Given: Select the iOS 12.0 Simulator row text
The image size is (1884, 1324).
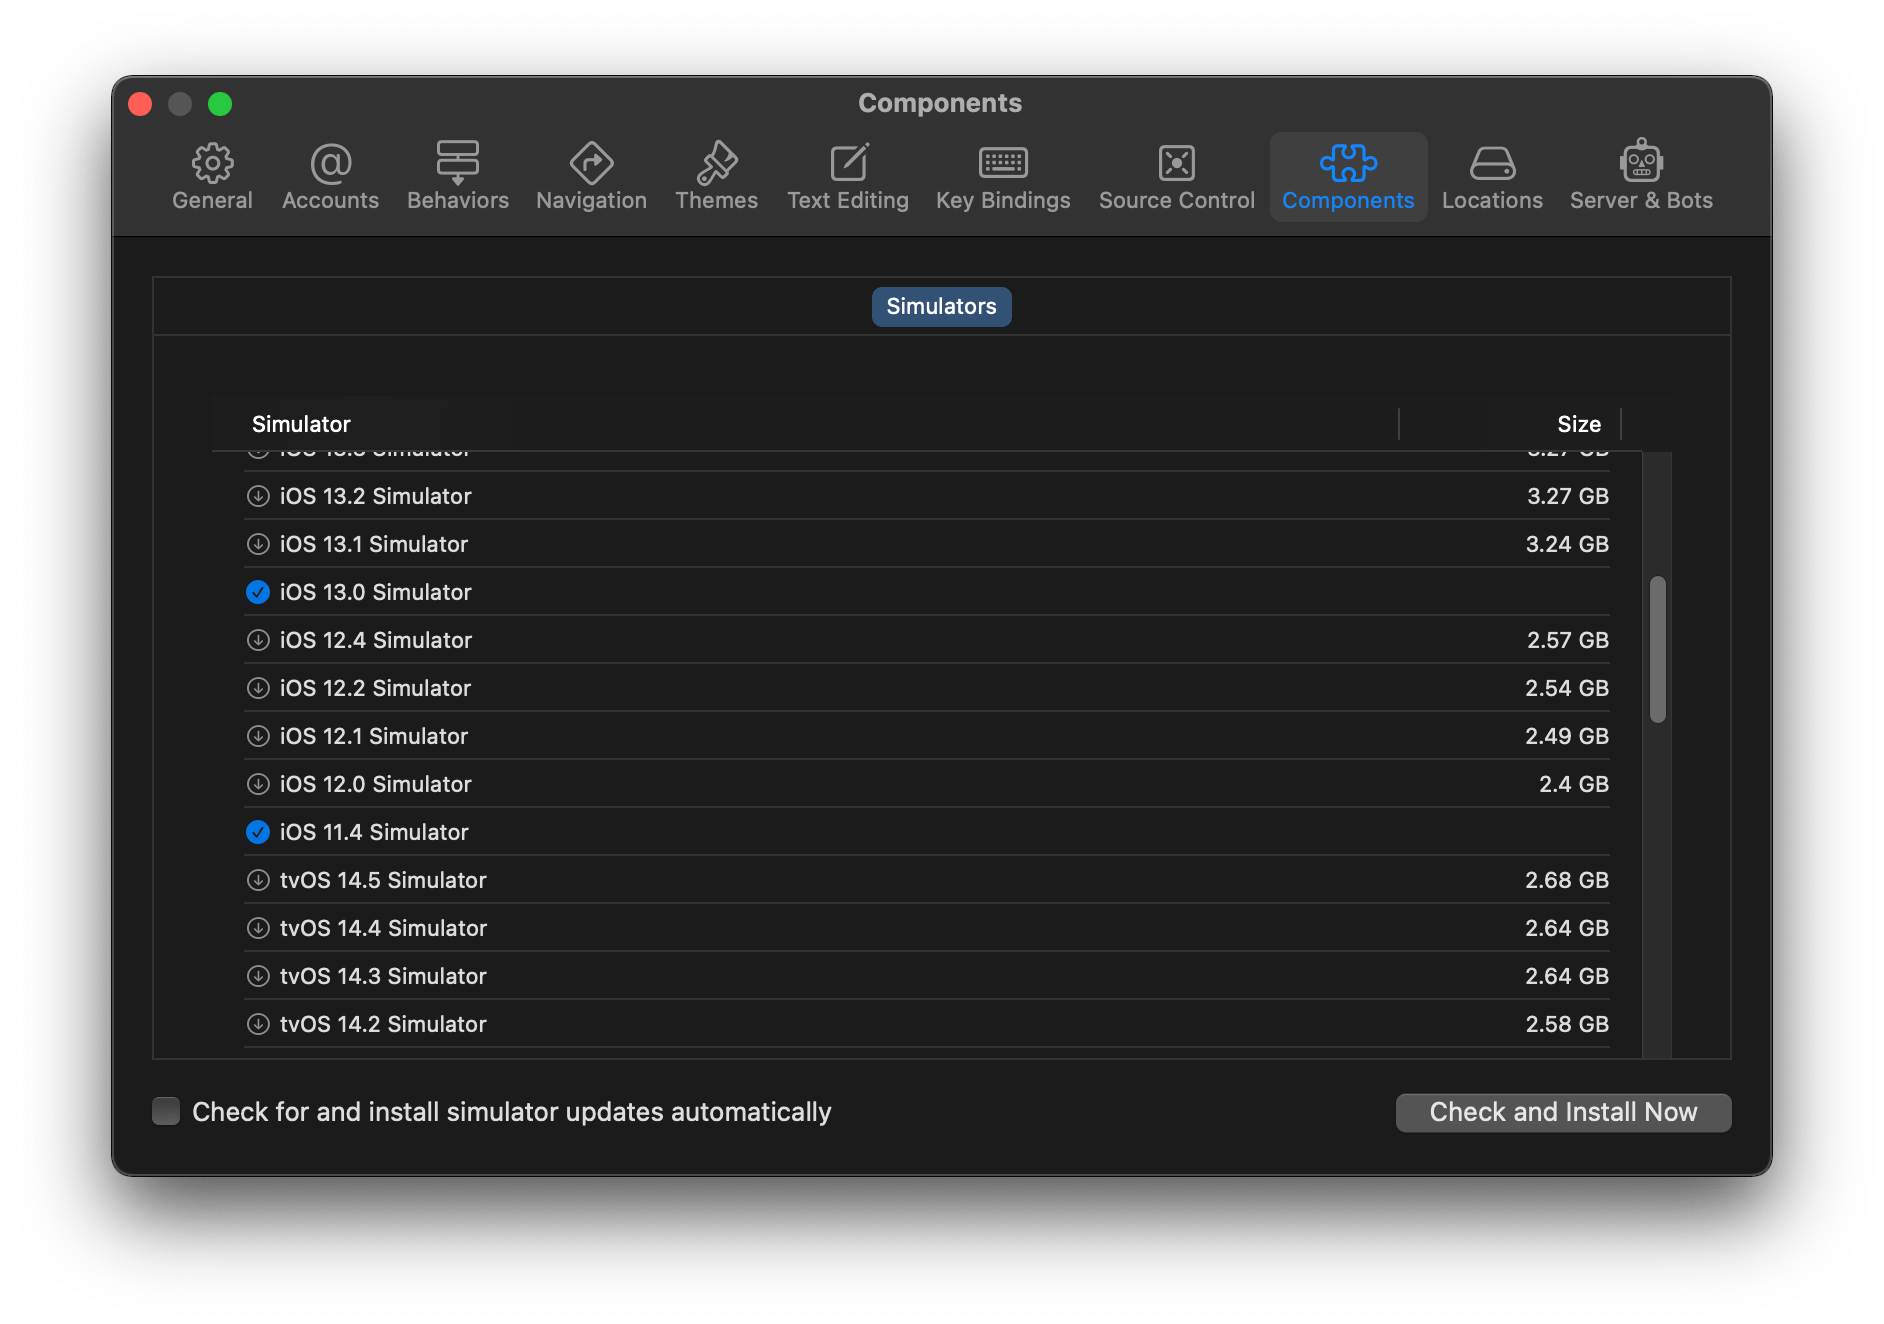Looking at the screenshot, I should coord(375,784).
